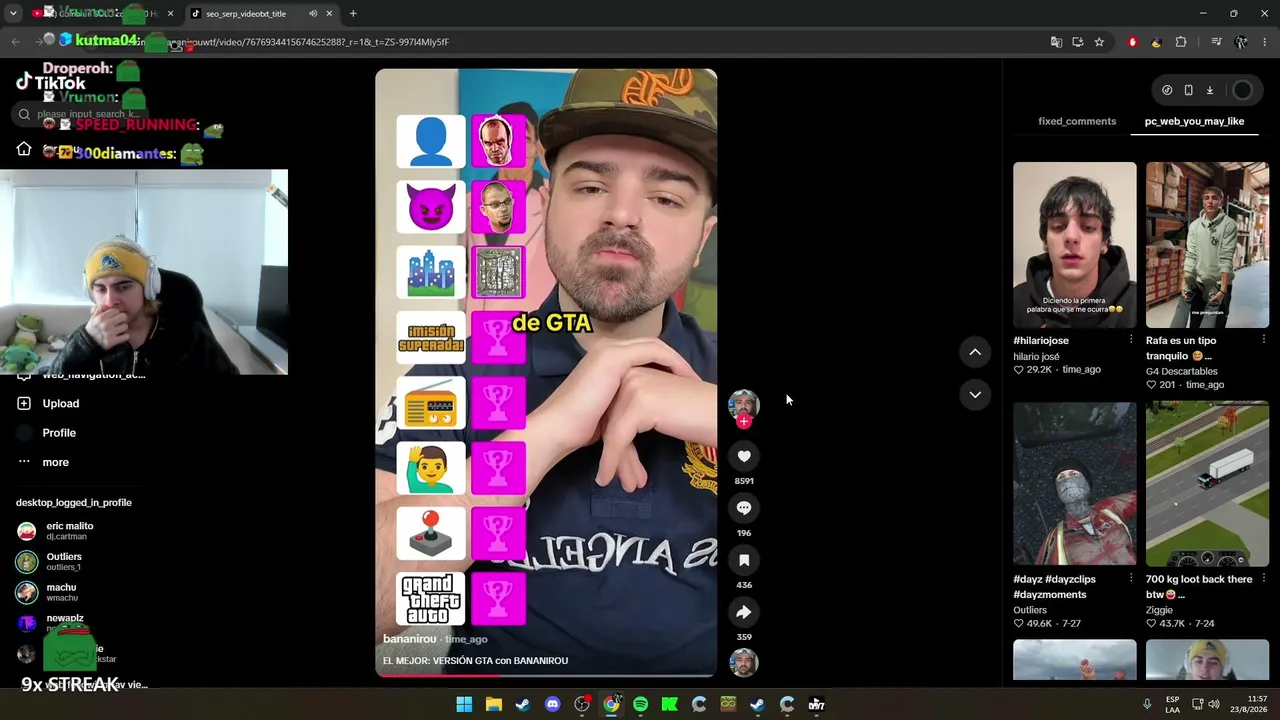Image resolution: width=1280 pixels, height=720 pixels.
Task: Open File Explorer from the taskbar
Action: pos(493,705)
